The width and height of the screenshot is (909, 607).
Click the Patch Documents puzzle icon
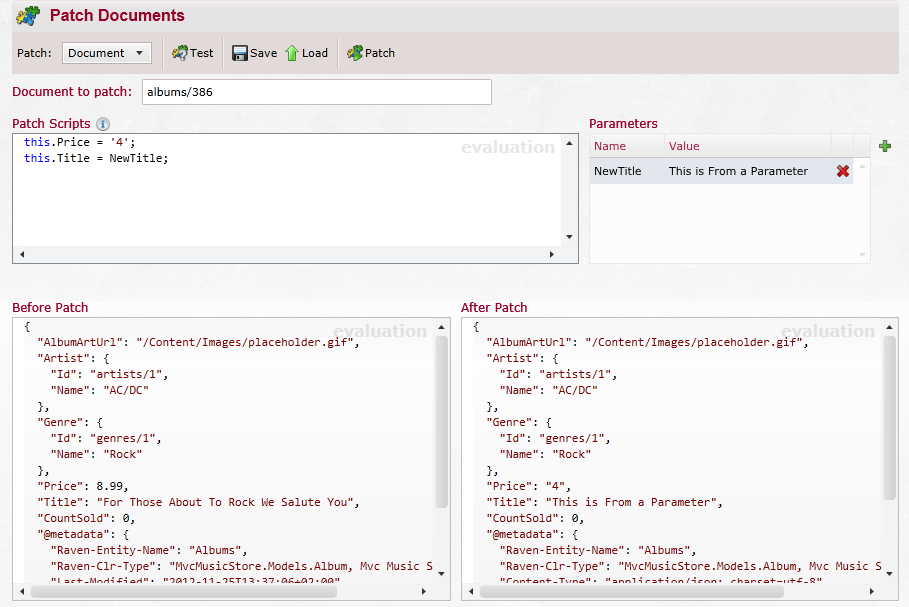coord(28,16)
